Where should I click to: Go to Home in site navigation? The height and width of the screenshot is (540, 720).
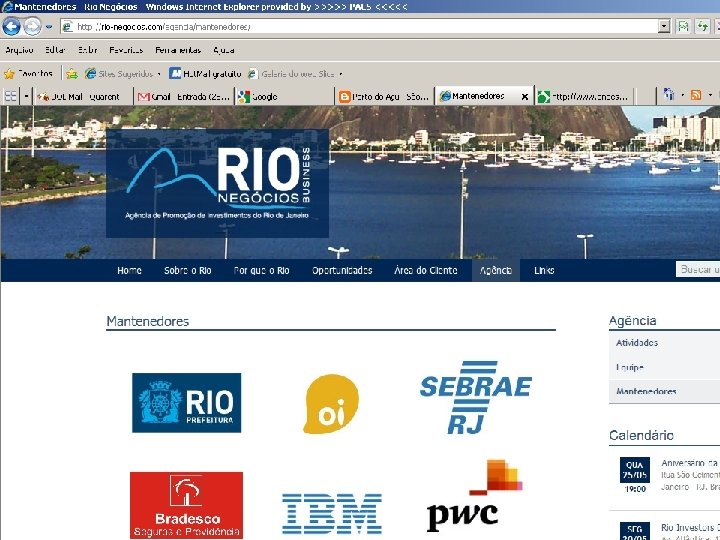[129, 270]
